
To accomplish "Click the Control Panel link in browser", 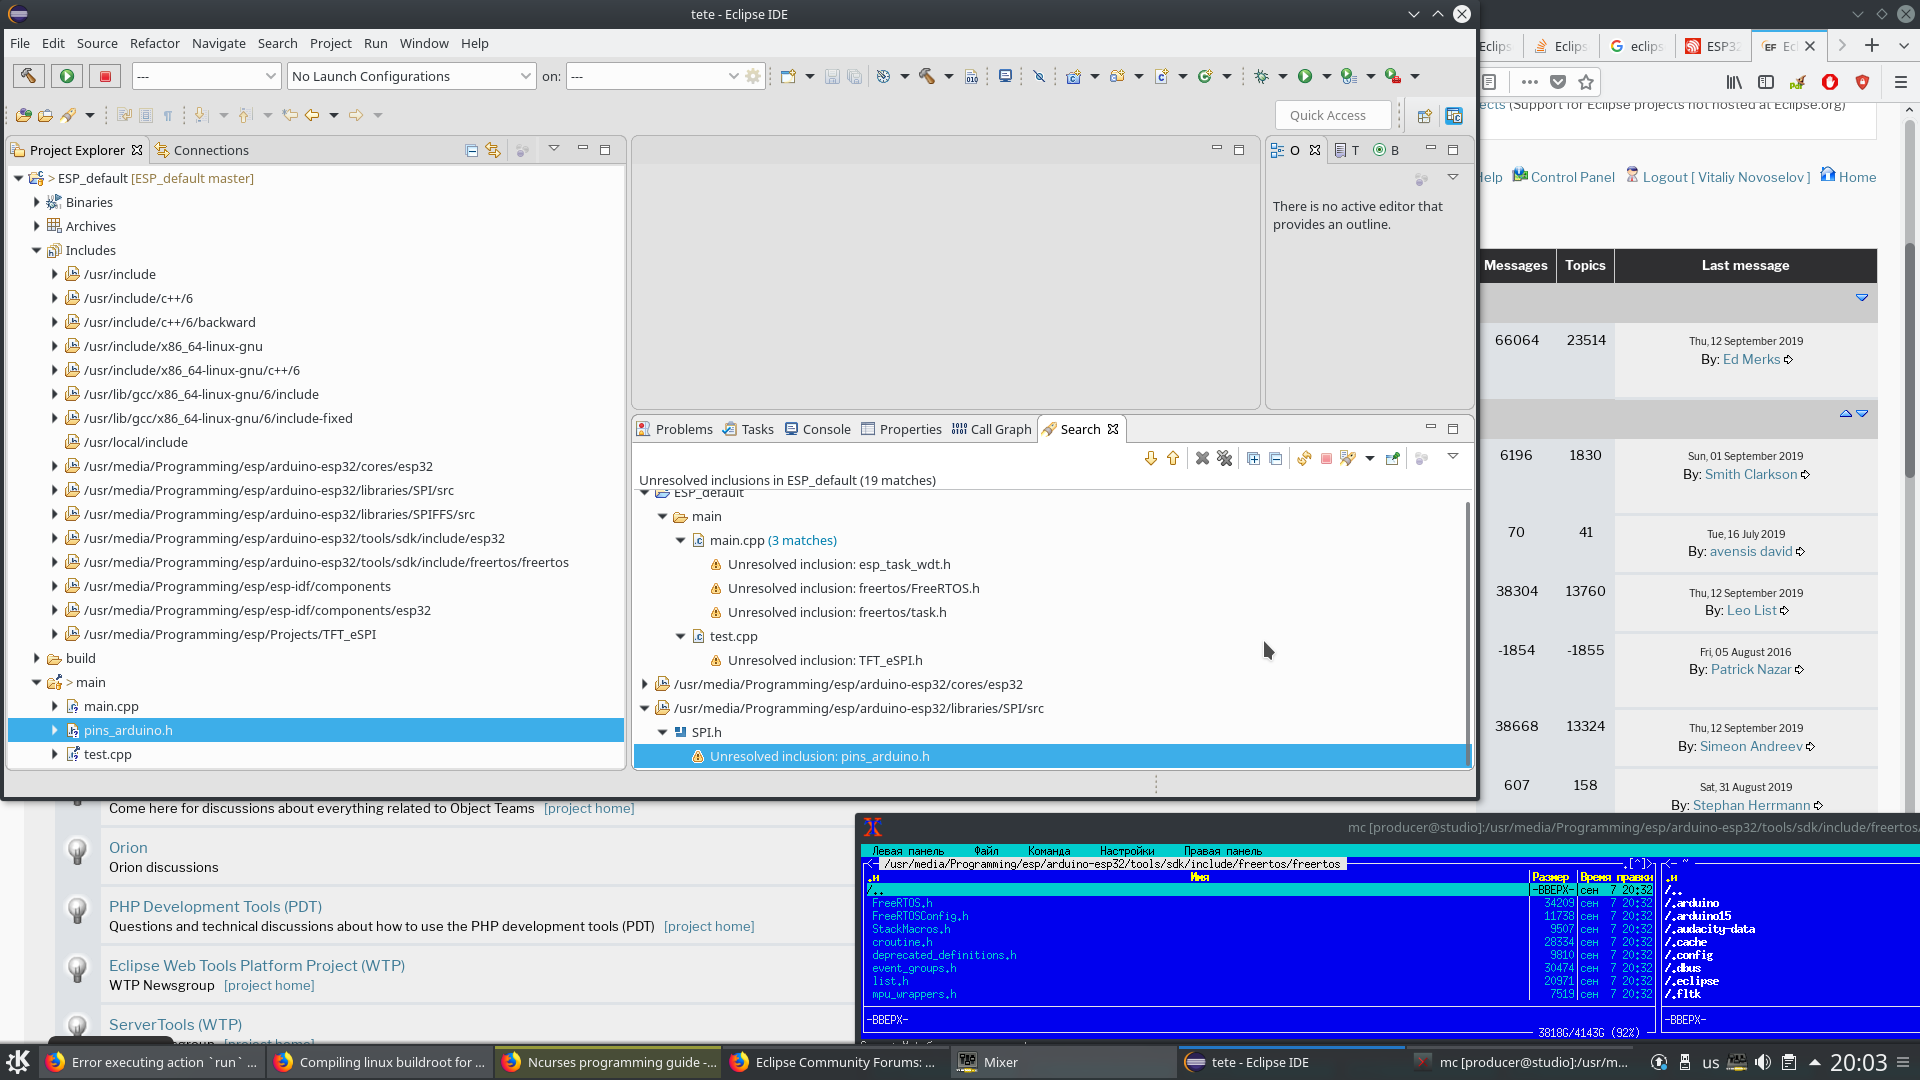I will tap(1572, 177).
